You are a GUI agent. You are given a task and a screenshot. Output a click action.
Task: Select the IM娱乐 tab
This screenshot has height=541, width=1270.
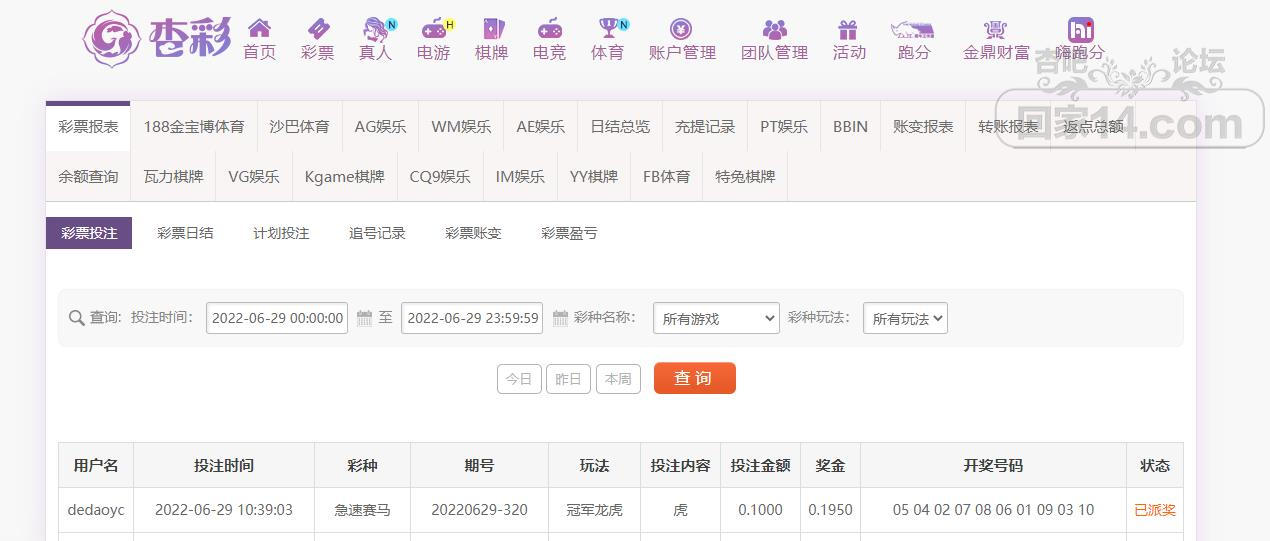520,177
